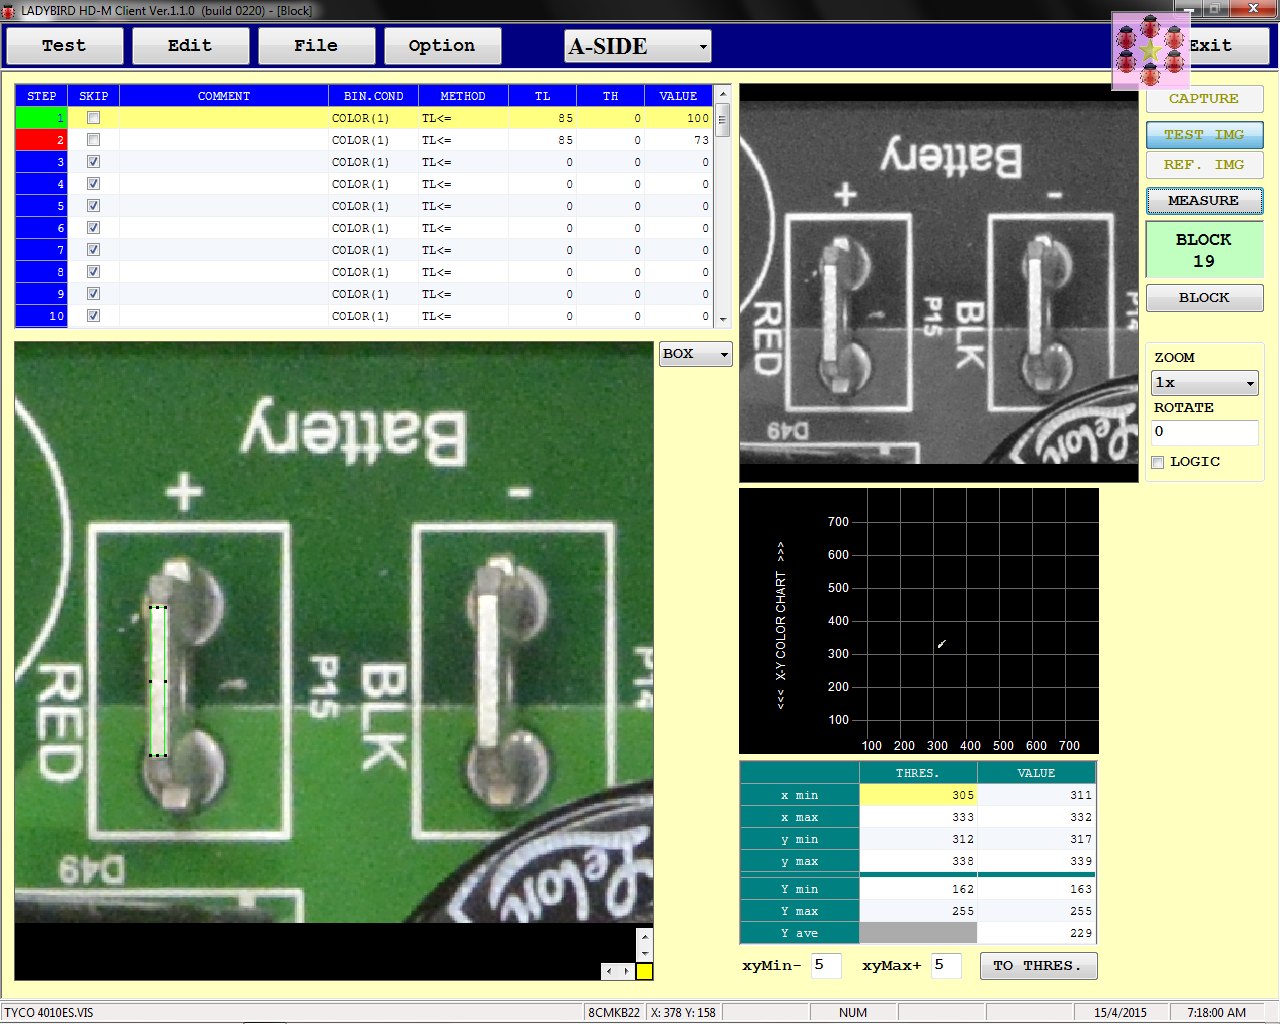Image resolution: width=1280 pixels, height=1024 pixels.
Task: Click the ROTATE input field
Action: click(1204, 432)
